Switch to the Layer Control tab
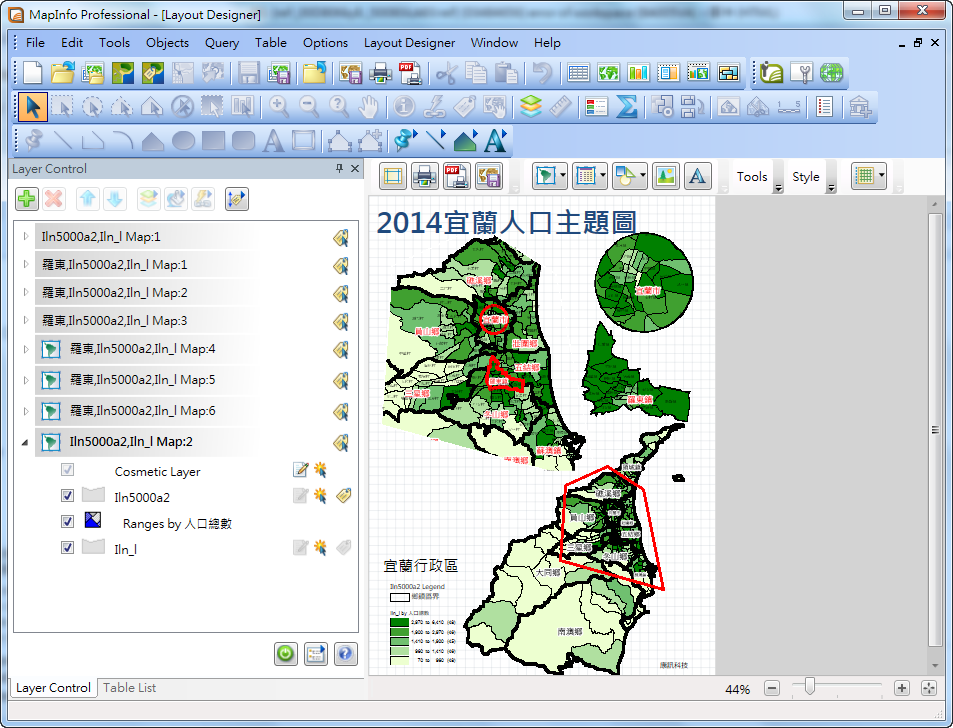Screen dimensions: 953x728 pyautogui.click(x=53, y=687)
